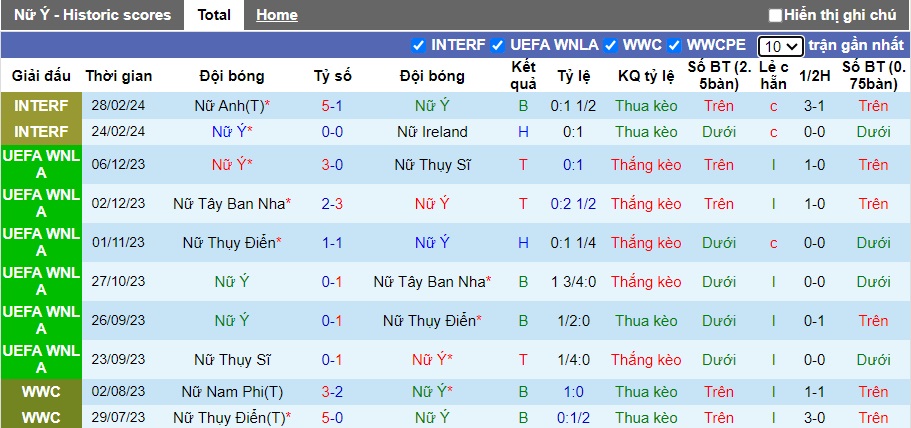Click the Tỷ số column header
911x428 pixels.
pos(333,76)
